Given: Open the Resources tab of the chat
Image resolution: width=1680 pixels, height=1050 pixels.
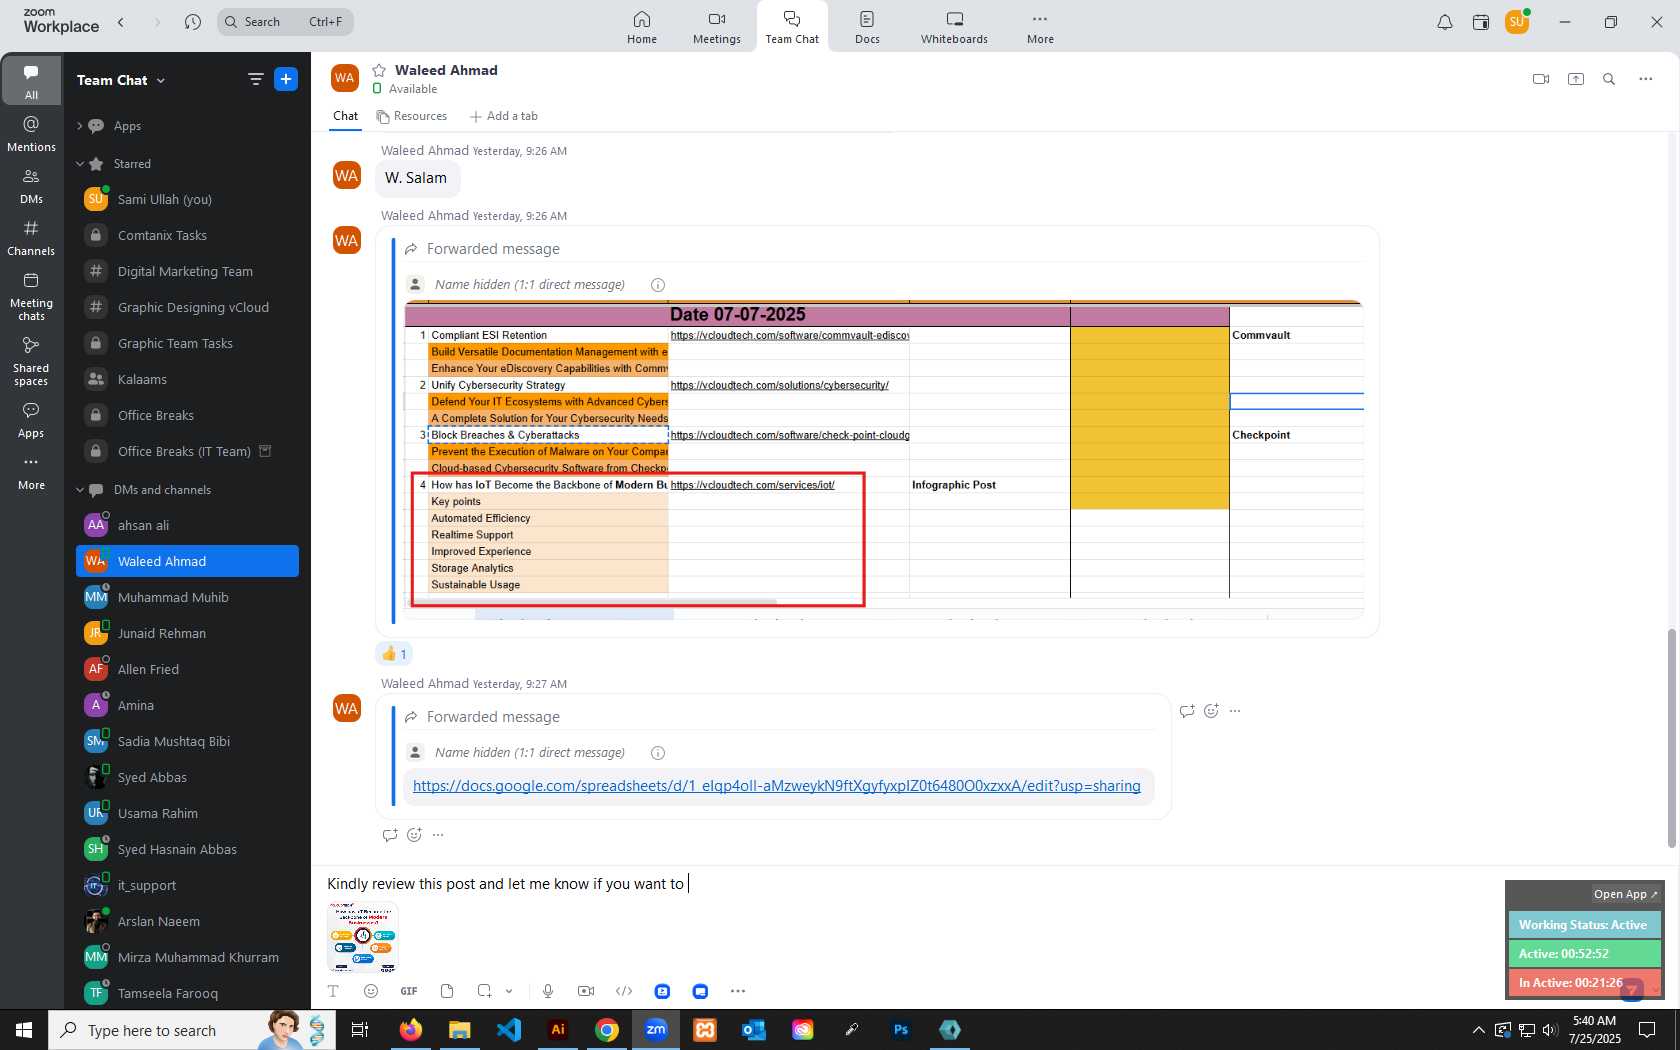Looking at the screenshot, I should click(411, 116).
